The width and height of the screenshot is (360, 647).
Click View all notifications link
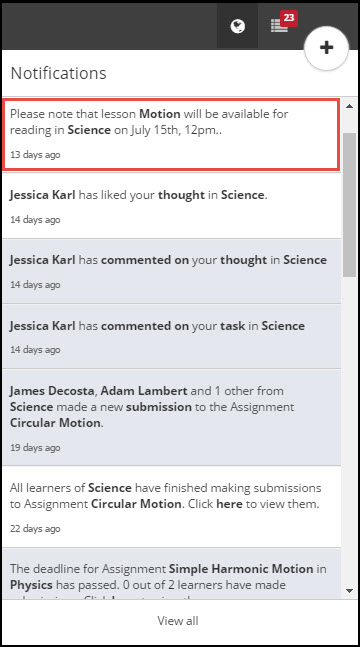click(x=178, y=621)
